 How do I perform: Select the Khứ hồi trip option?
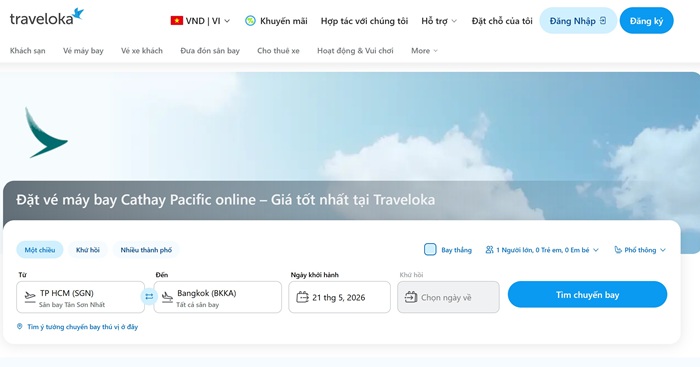(x=88, y=250)
